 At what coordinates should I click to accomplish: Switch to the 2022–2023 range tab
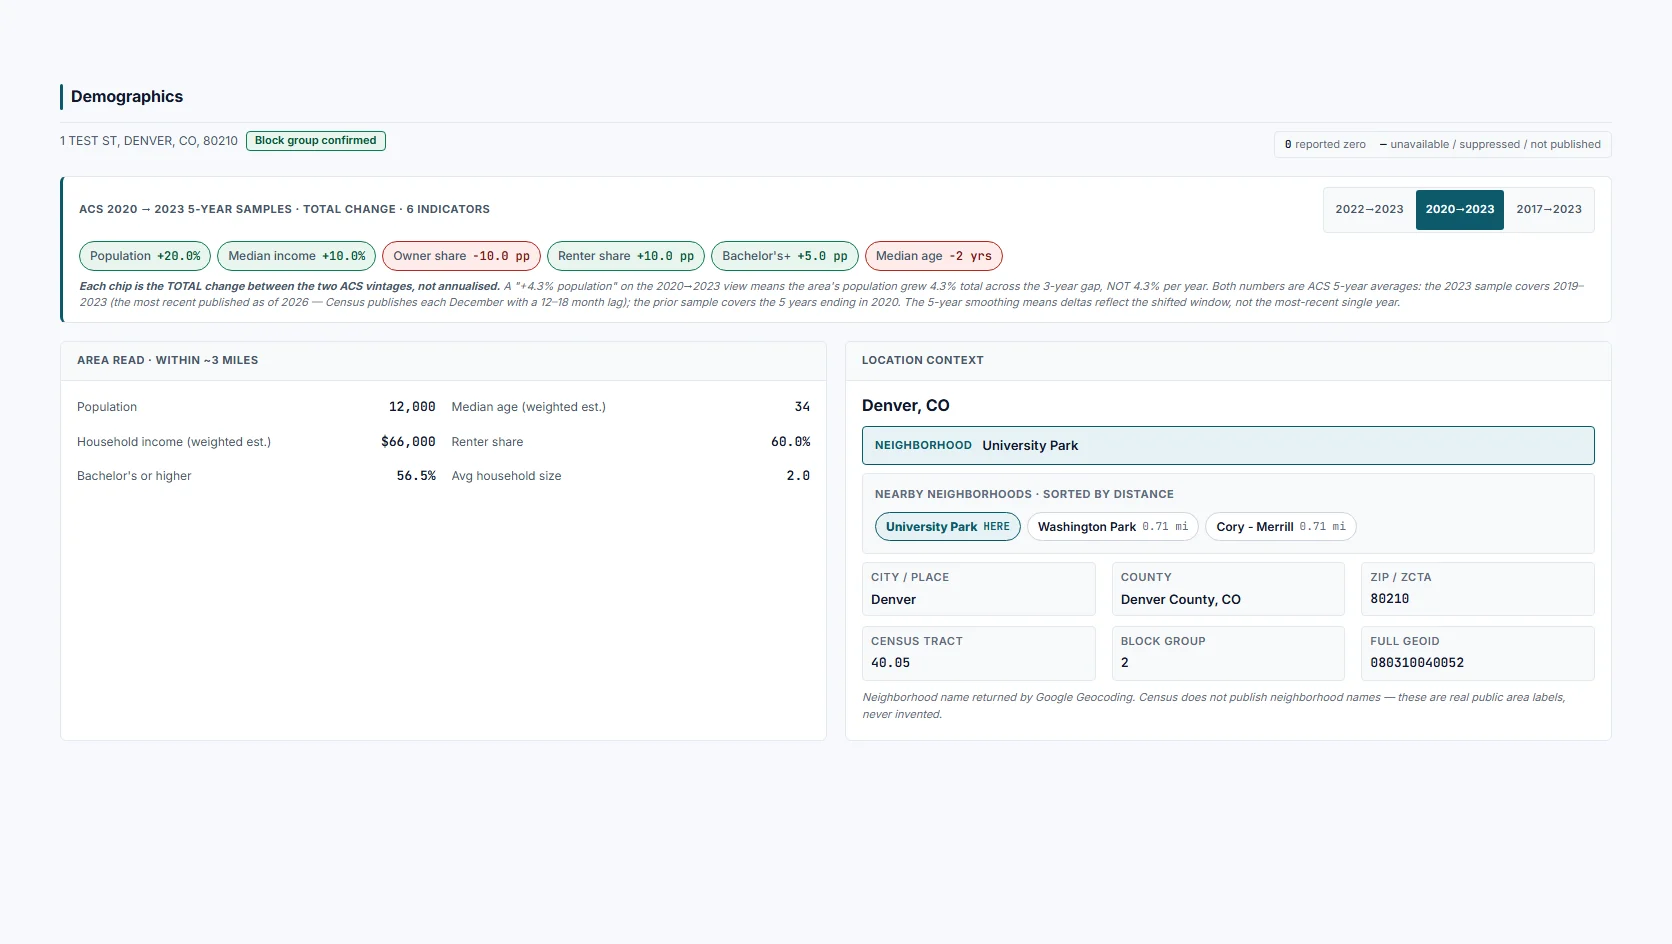click(x=1369, y=210)
